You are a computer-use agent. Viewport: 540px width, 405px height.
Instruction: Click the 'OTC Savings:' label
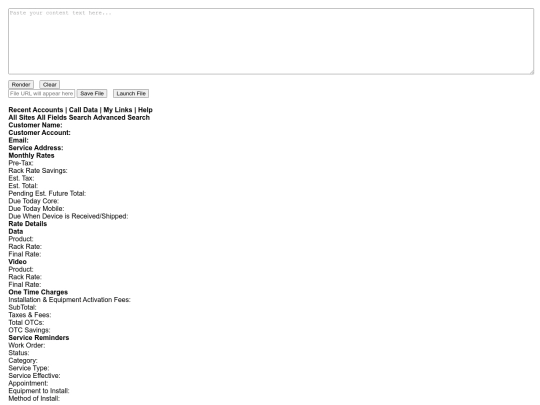pyautogui.click(x=29, y=330)
